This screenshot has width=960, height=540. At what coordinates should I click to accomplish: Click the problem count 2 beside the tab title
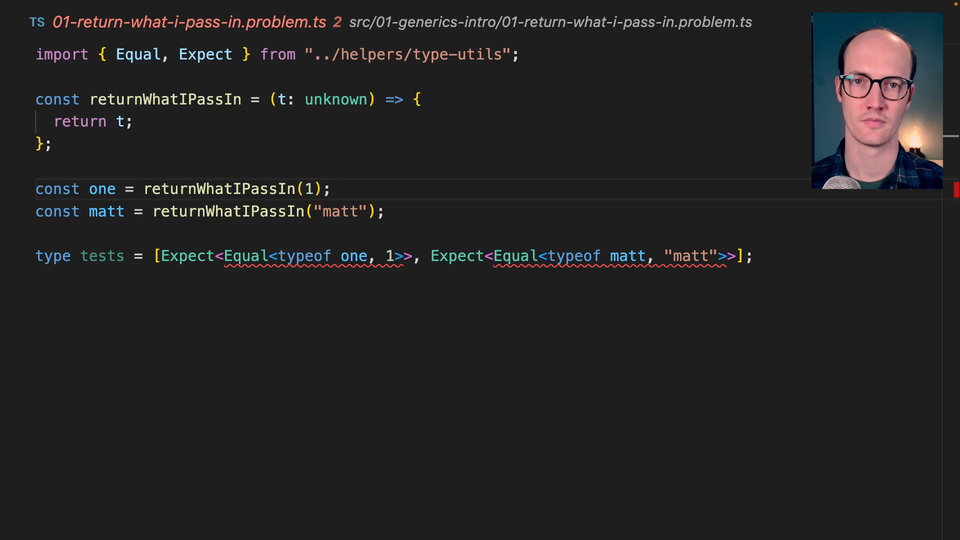pyautogui.click(x=337, y=22)
